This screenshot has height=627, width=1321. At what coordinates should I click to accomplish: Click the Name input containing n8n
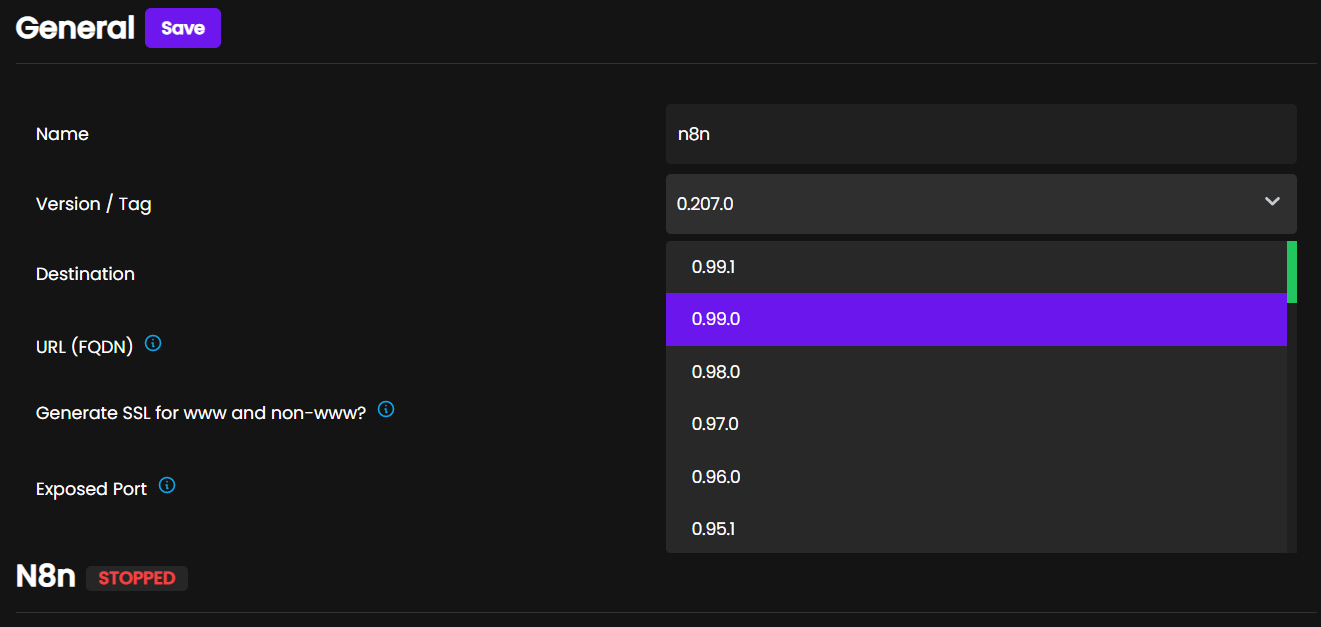click(980, 133)
